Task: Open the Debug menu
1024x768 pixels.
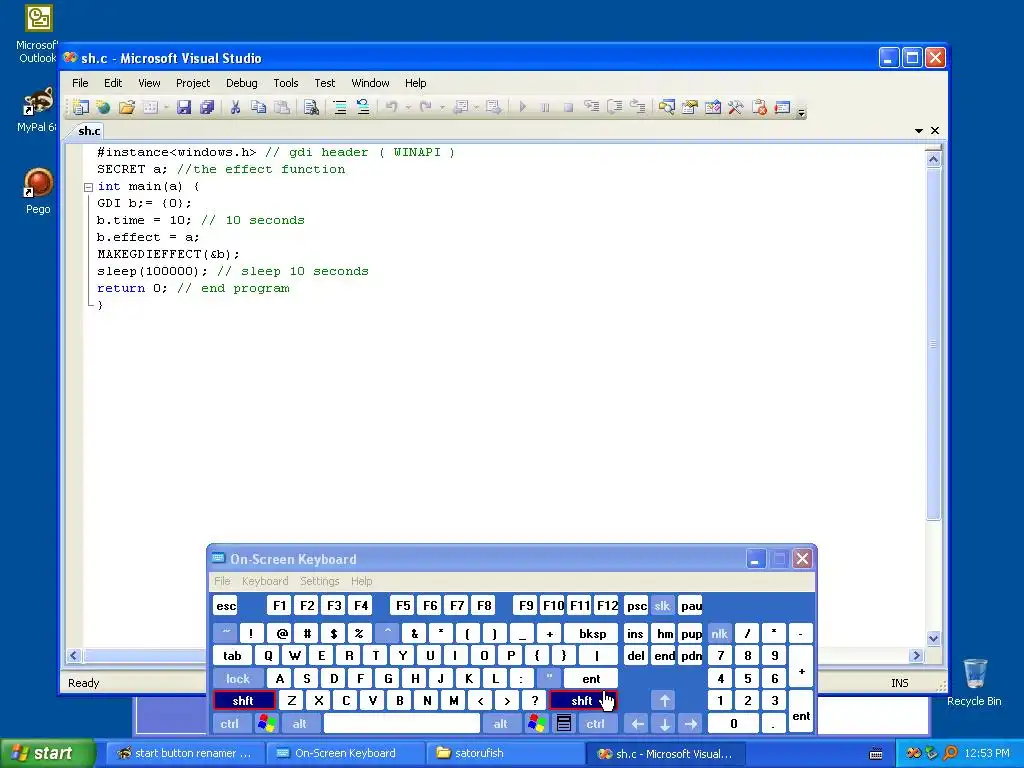Action: click(242, 83)
